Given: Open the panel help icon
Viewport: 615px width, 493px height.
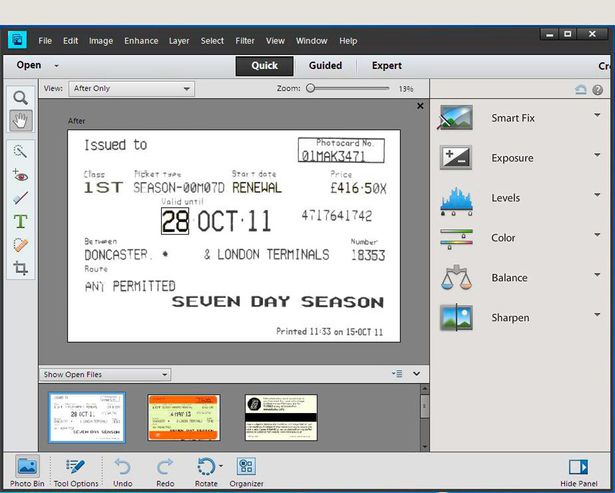Looking at the screenshot, I should click(597, 90).
